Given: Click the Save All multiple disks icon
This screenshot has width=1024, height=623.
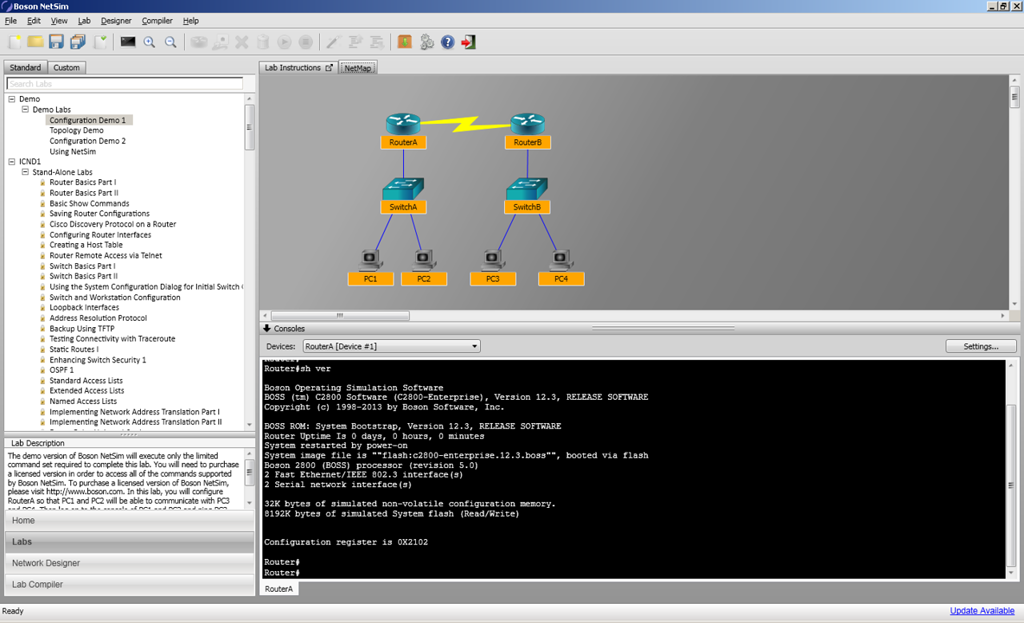Looking at the screenshot, I should coord(78,42).
